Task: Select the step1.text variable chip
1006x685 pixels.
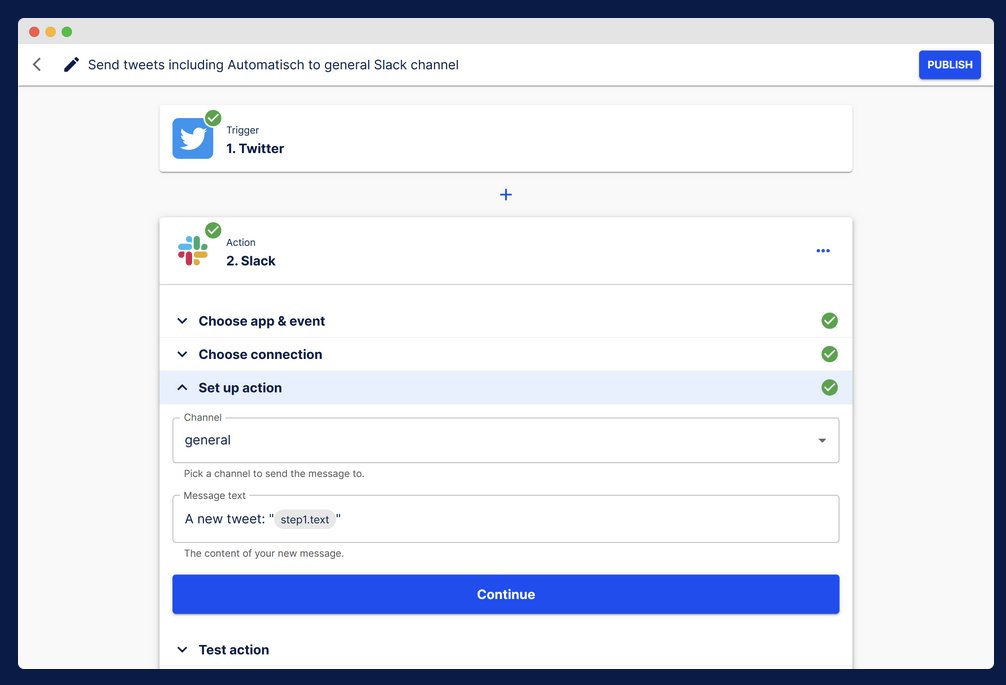Action: coord(305,520)
